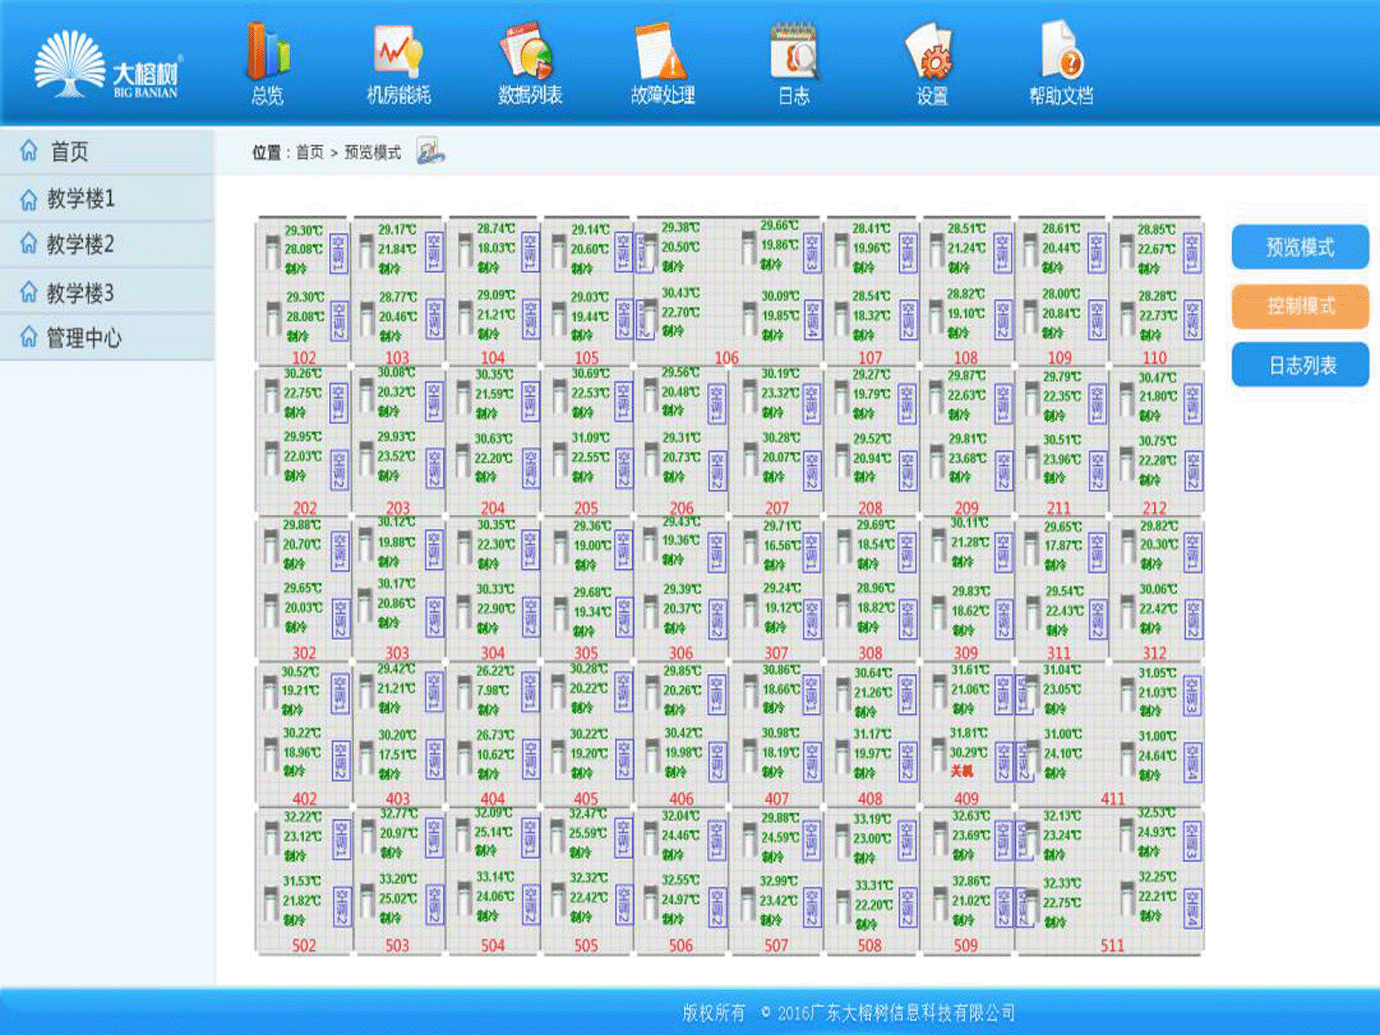Select air conditioner 1 icon in room 302

271,547
